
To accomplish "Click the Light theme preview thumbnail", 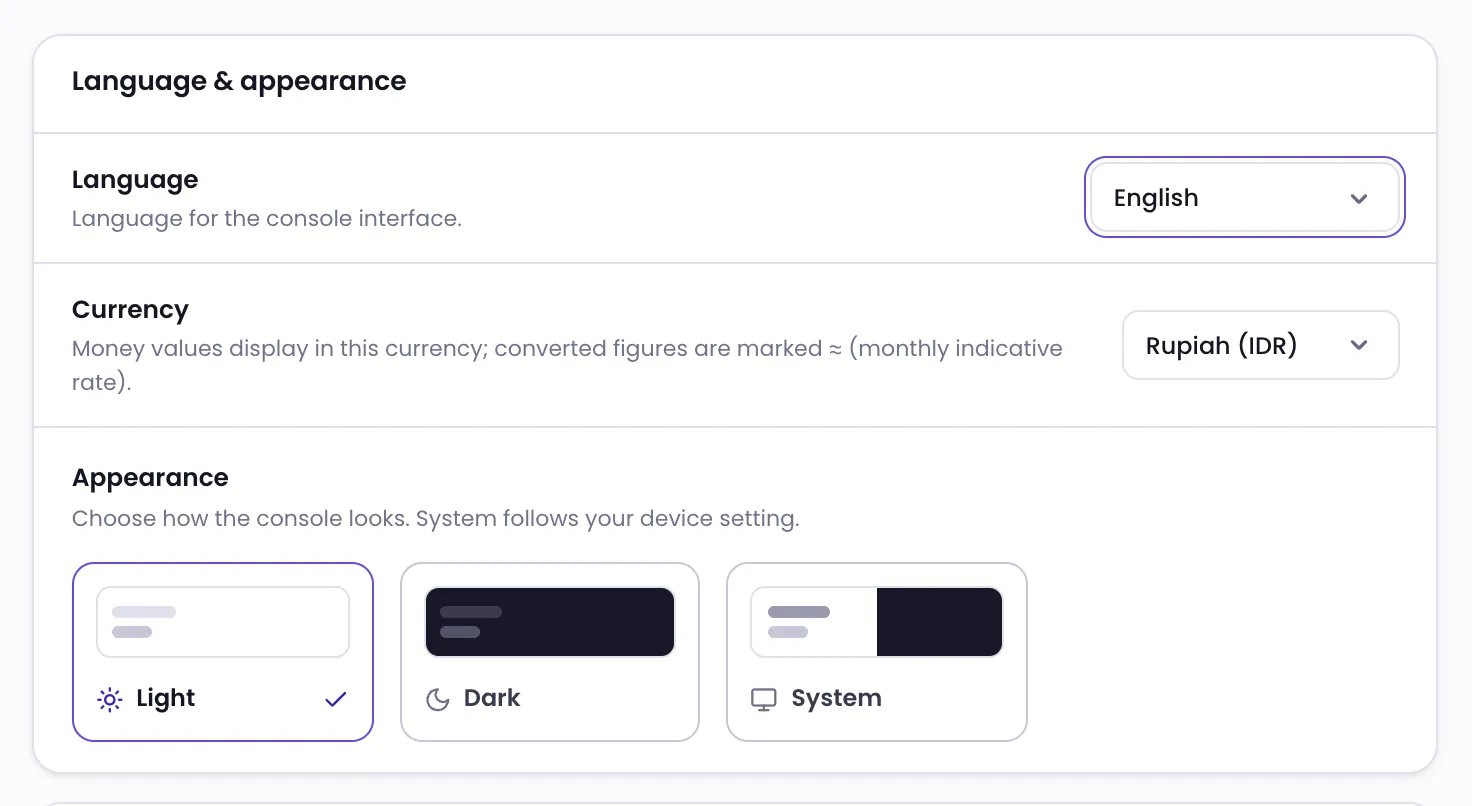I will point(223,622).
